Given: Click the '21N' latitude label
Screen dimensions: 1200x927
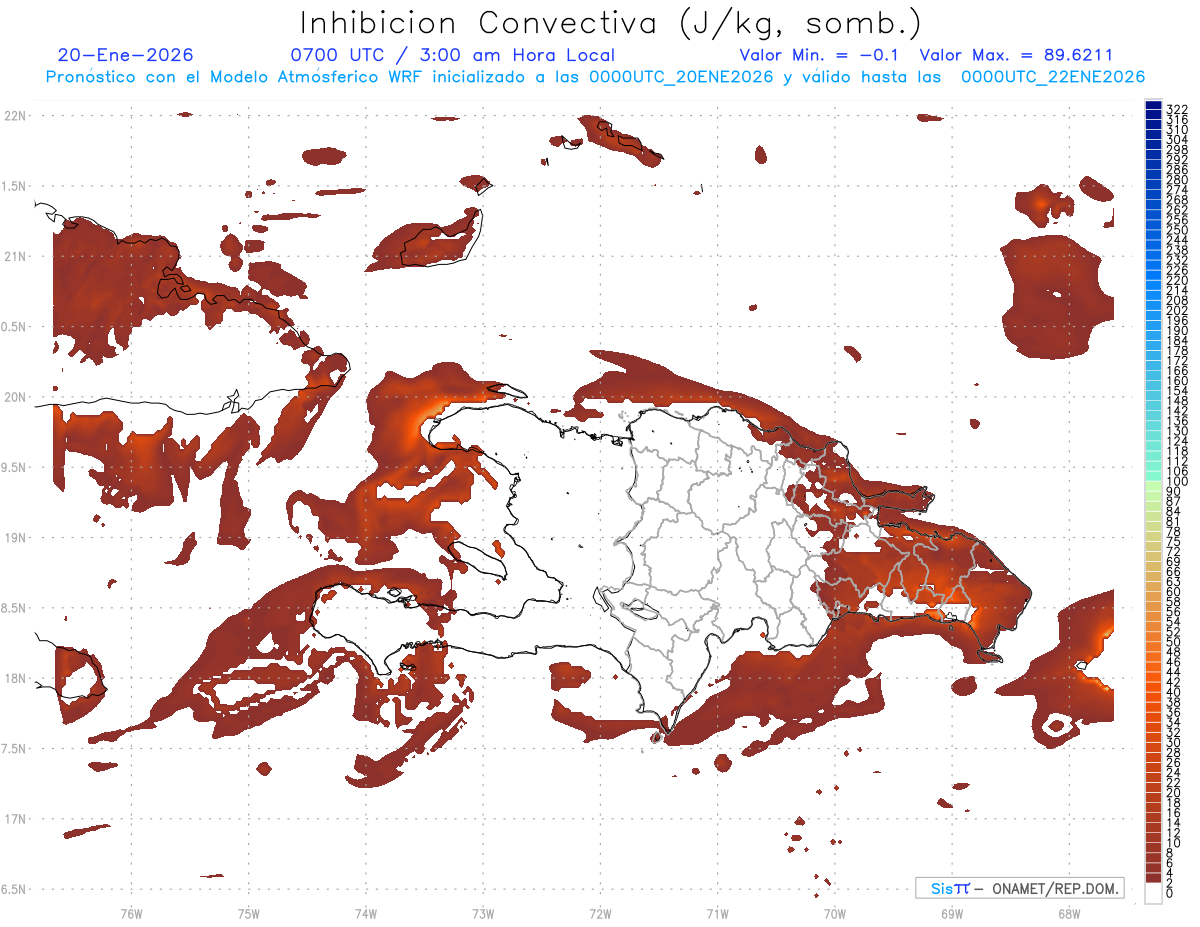Looking at the screenshot, I should tap(15, 256).
